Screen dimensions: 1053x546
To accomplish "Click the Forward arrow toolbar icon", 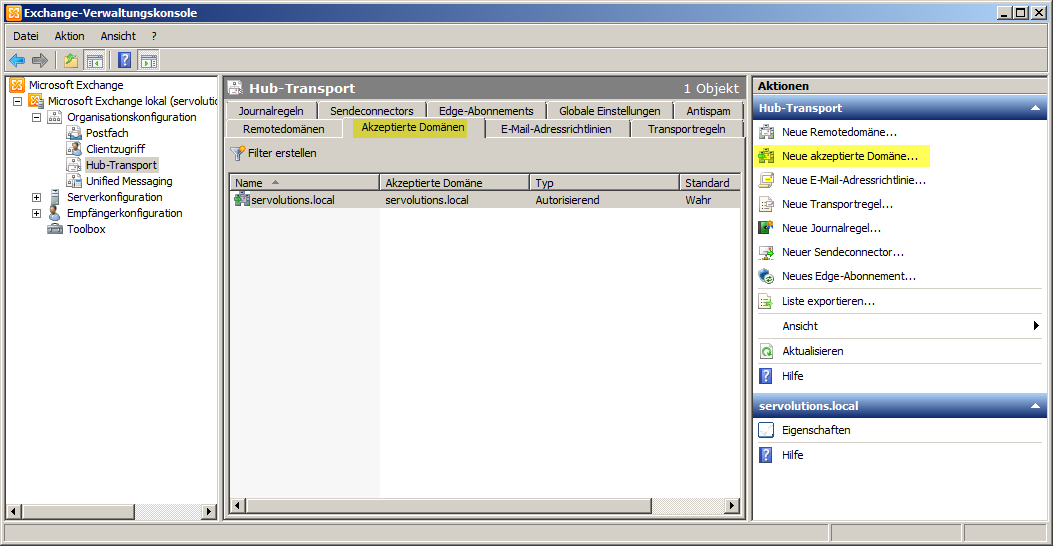I will [40, 60].
